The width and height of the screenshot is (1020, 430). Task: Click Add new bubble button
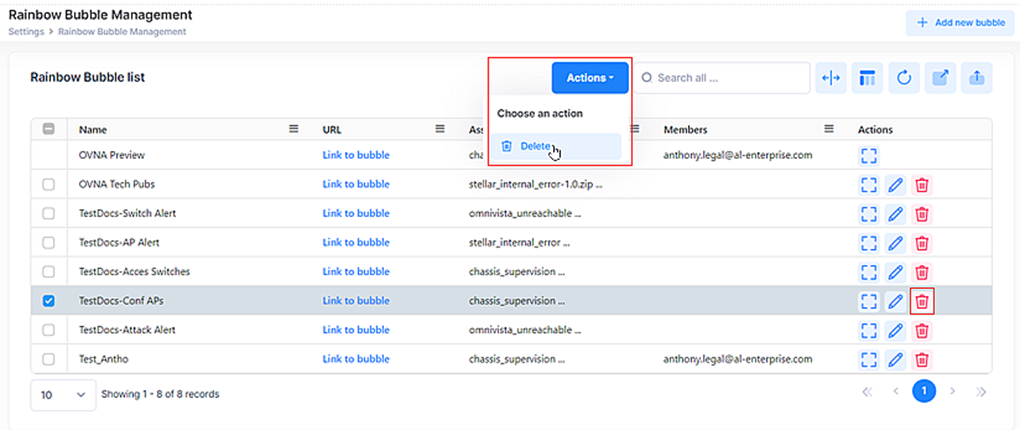(956, 22)
